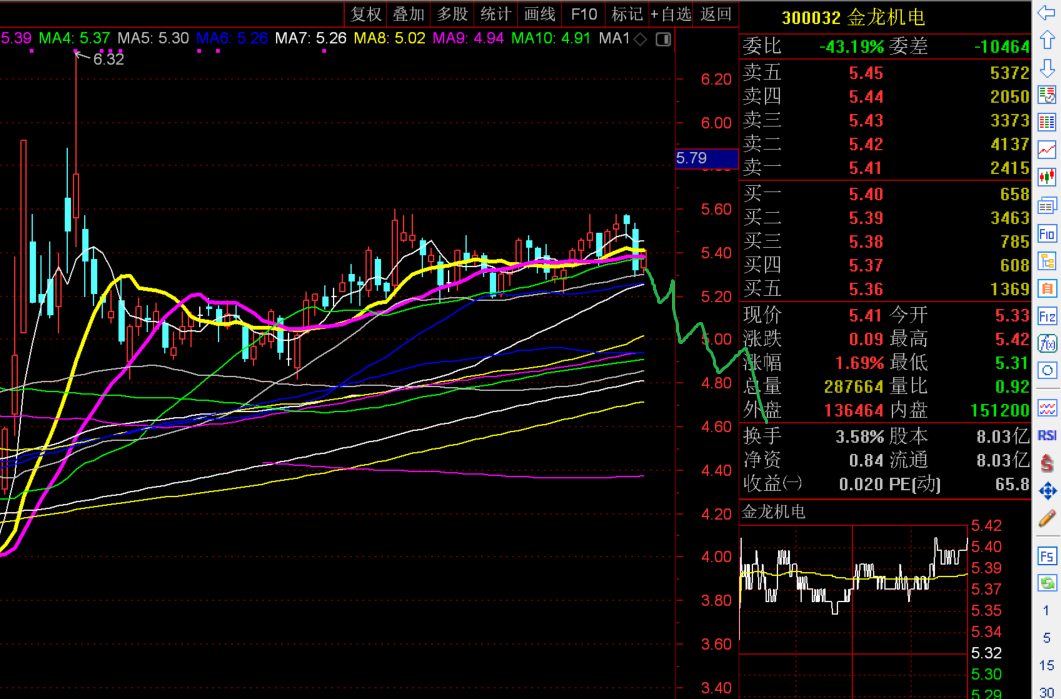Select the RSI indicator icon
This screenshot has height=699, width=1061.
point(1047,436)
